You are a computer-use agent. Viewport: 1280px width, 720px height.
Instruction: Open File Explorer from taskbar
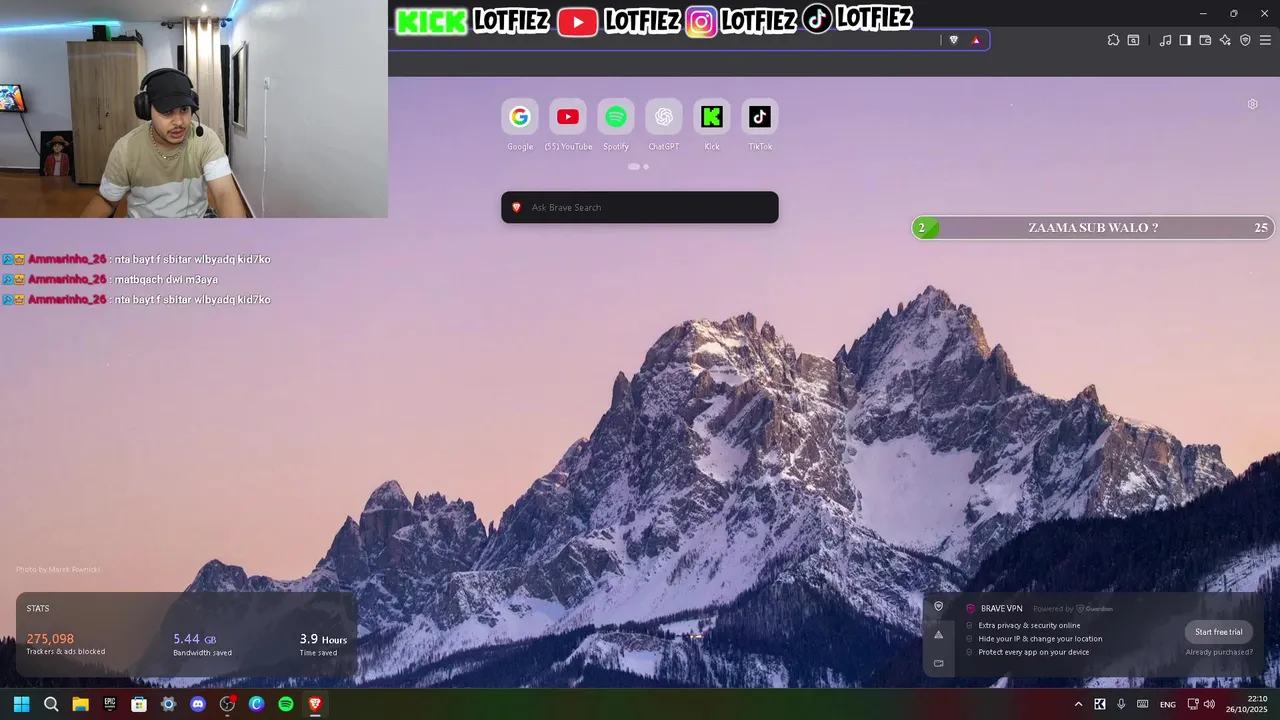80,704
